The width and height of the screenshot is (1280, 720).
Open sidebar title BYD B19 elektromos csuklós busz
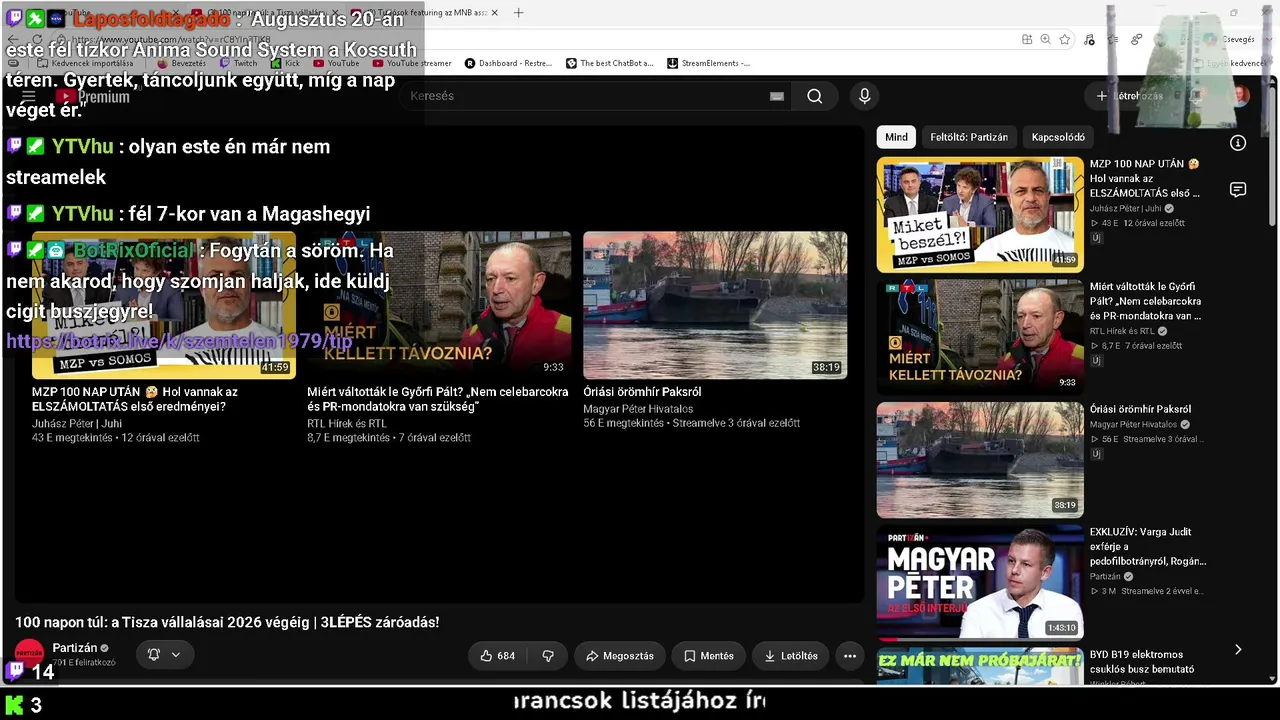(1142, 662)
